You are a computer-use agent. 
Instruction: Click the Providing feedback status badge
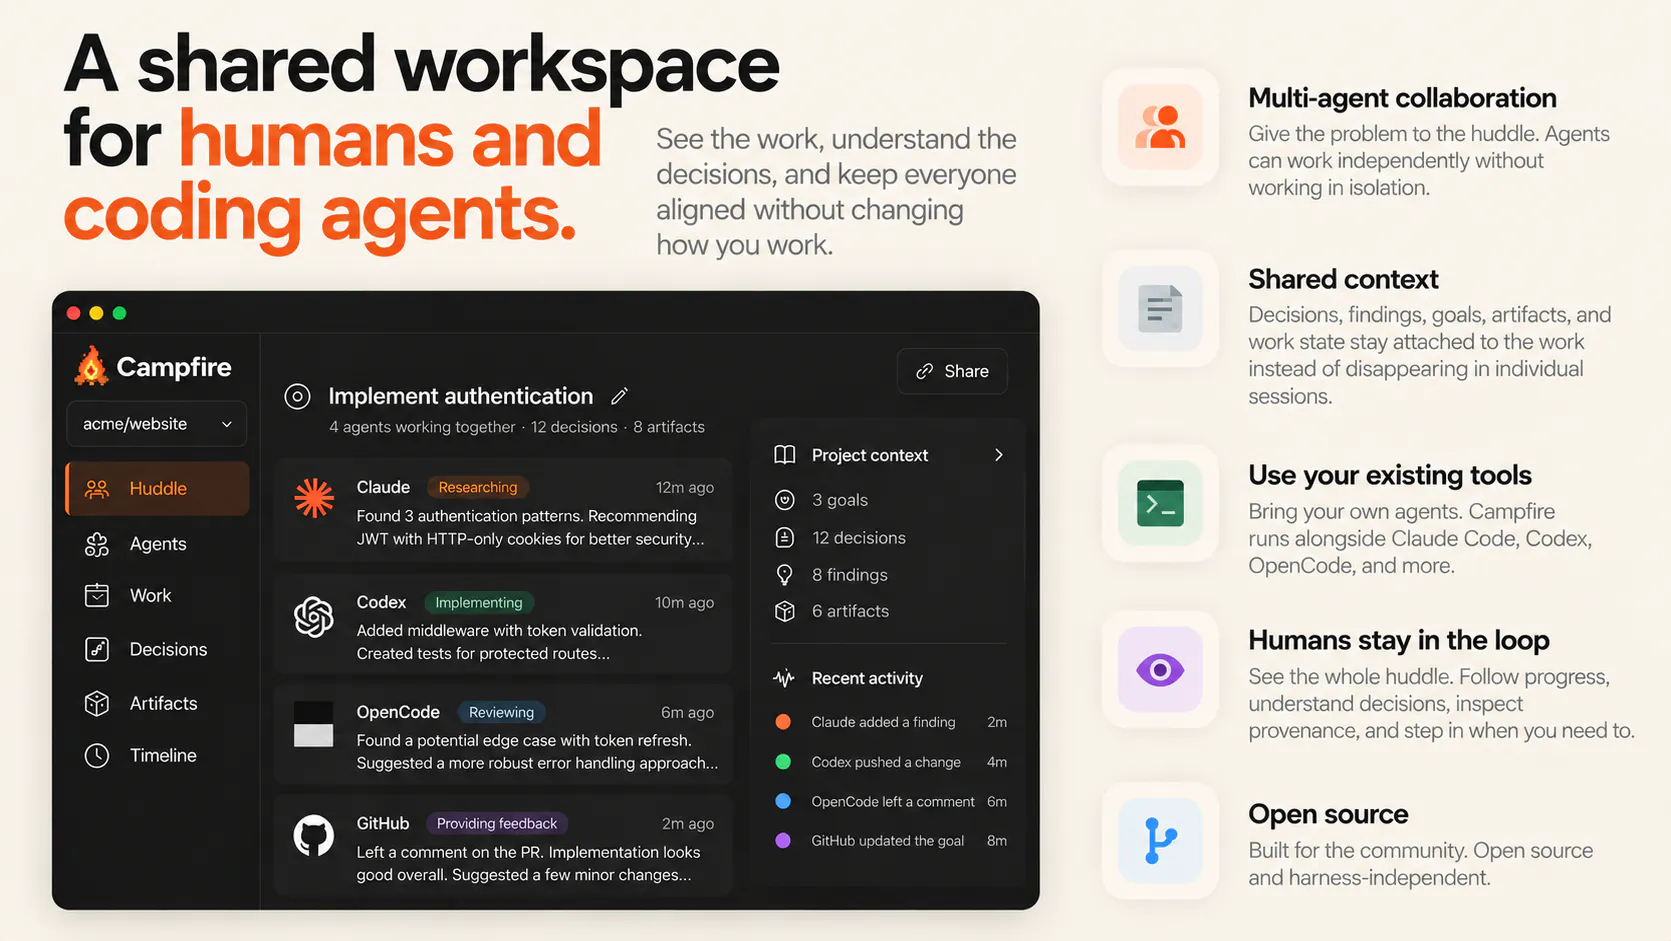(497, 824)
